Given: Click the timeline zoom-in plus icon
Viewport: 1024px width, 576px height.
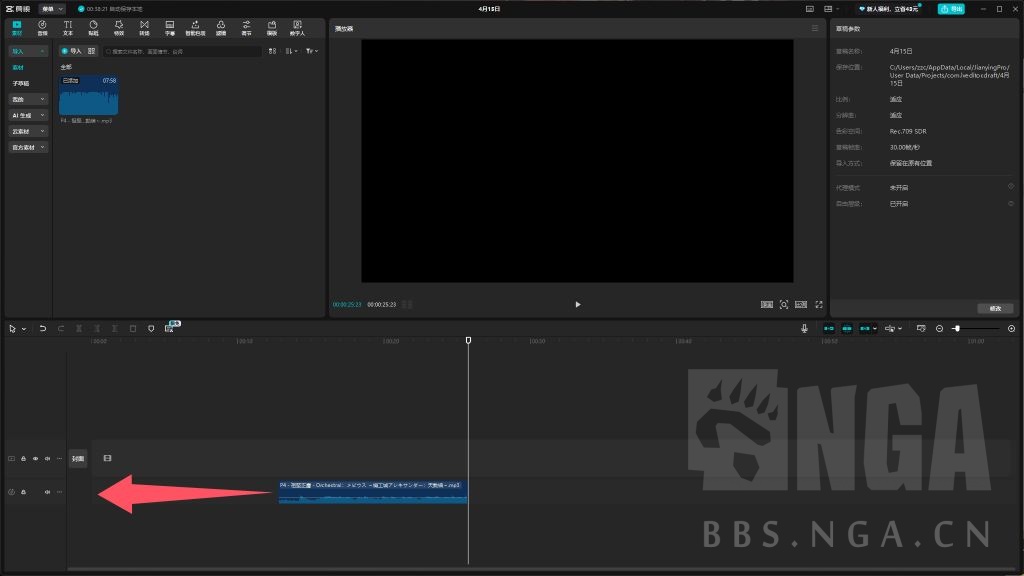Looking at the screenshot, I should click(1011, 328).
